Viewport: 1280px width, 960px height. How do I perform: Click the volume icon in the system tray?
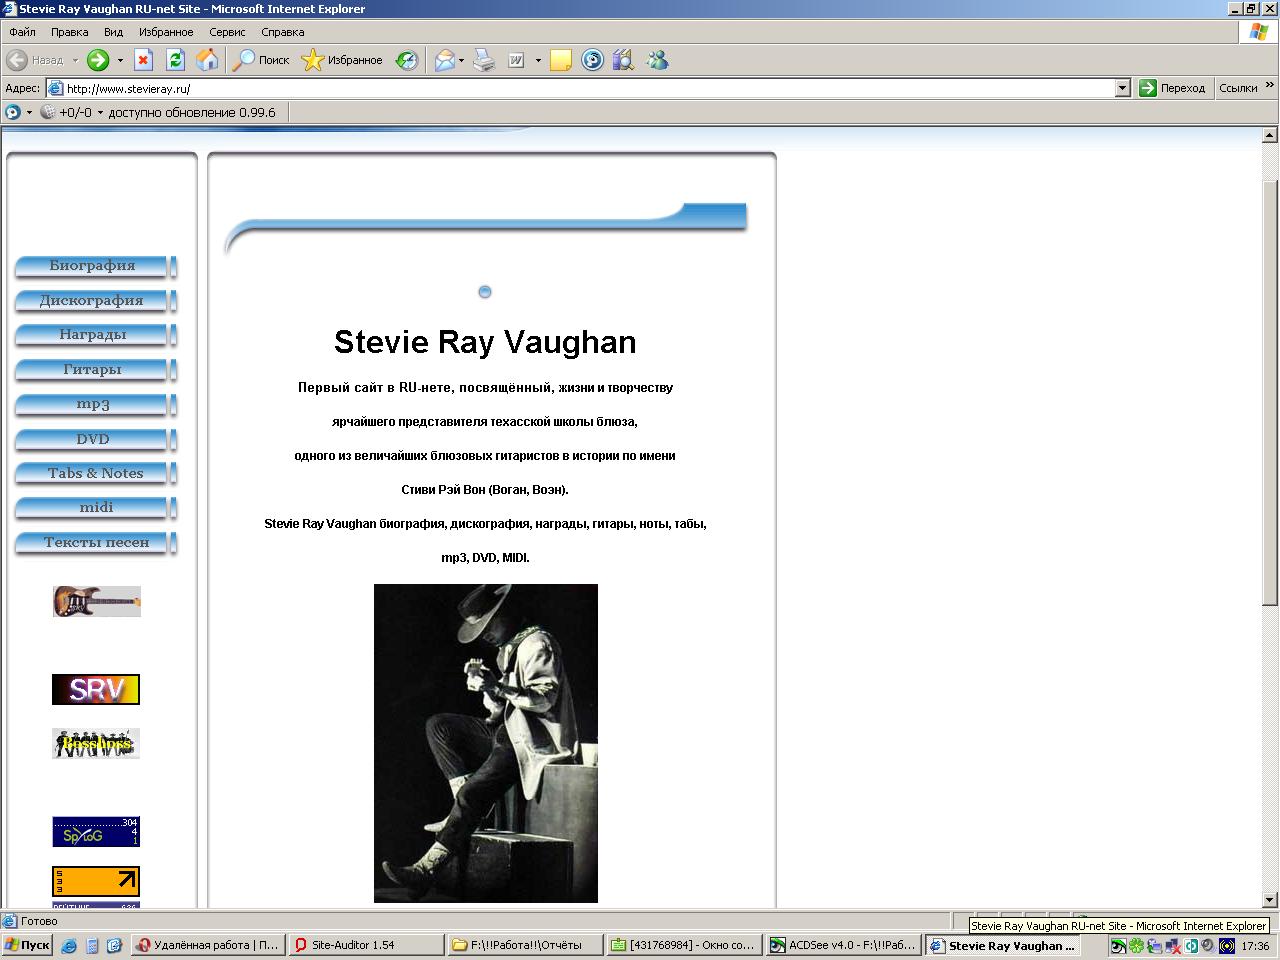[x=1207, y=945]
